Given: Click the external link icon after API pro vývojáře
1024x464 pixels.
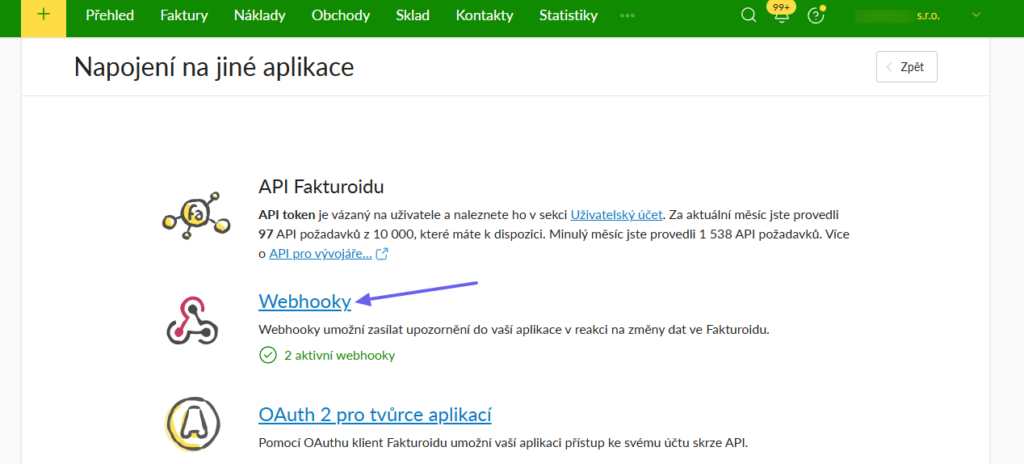Looking at the screenshot, I should click(382, 254).
